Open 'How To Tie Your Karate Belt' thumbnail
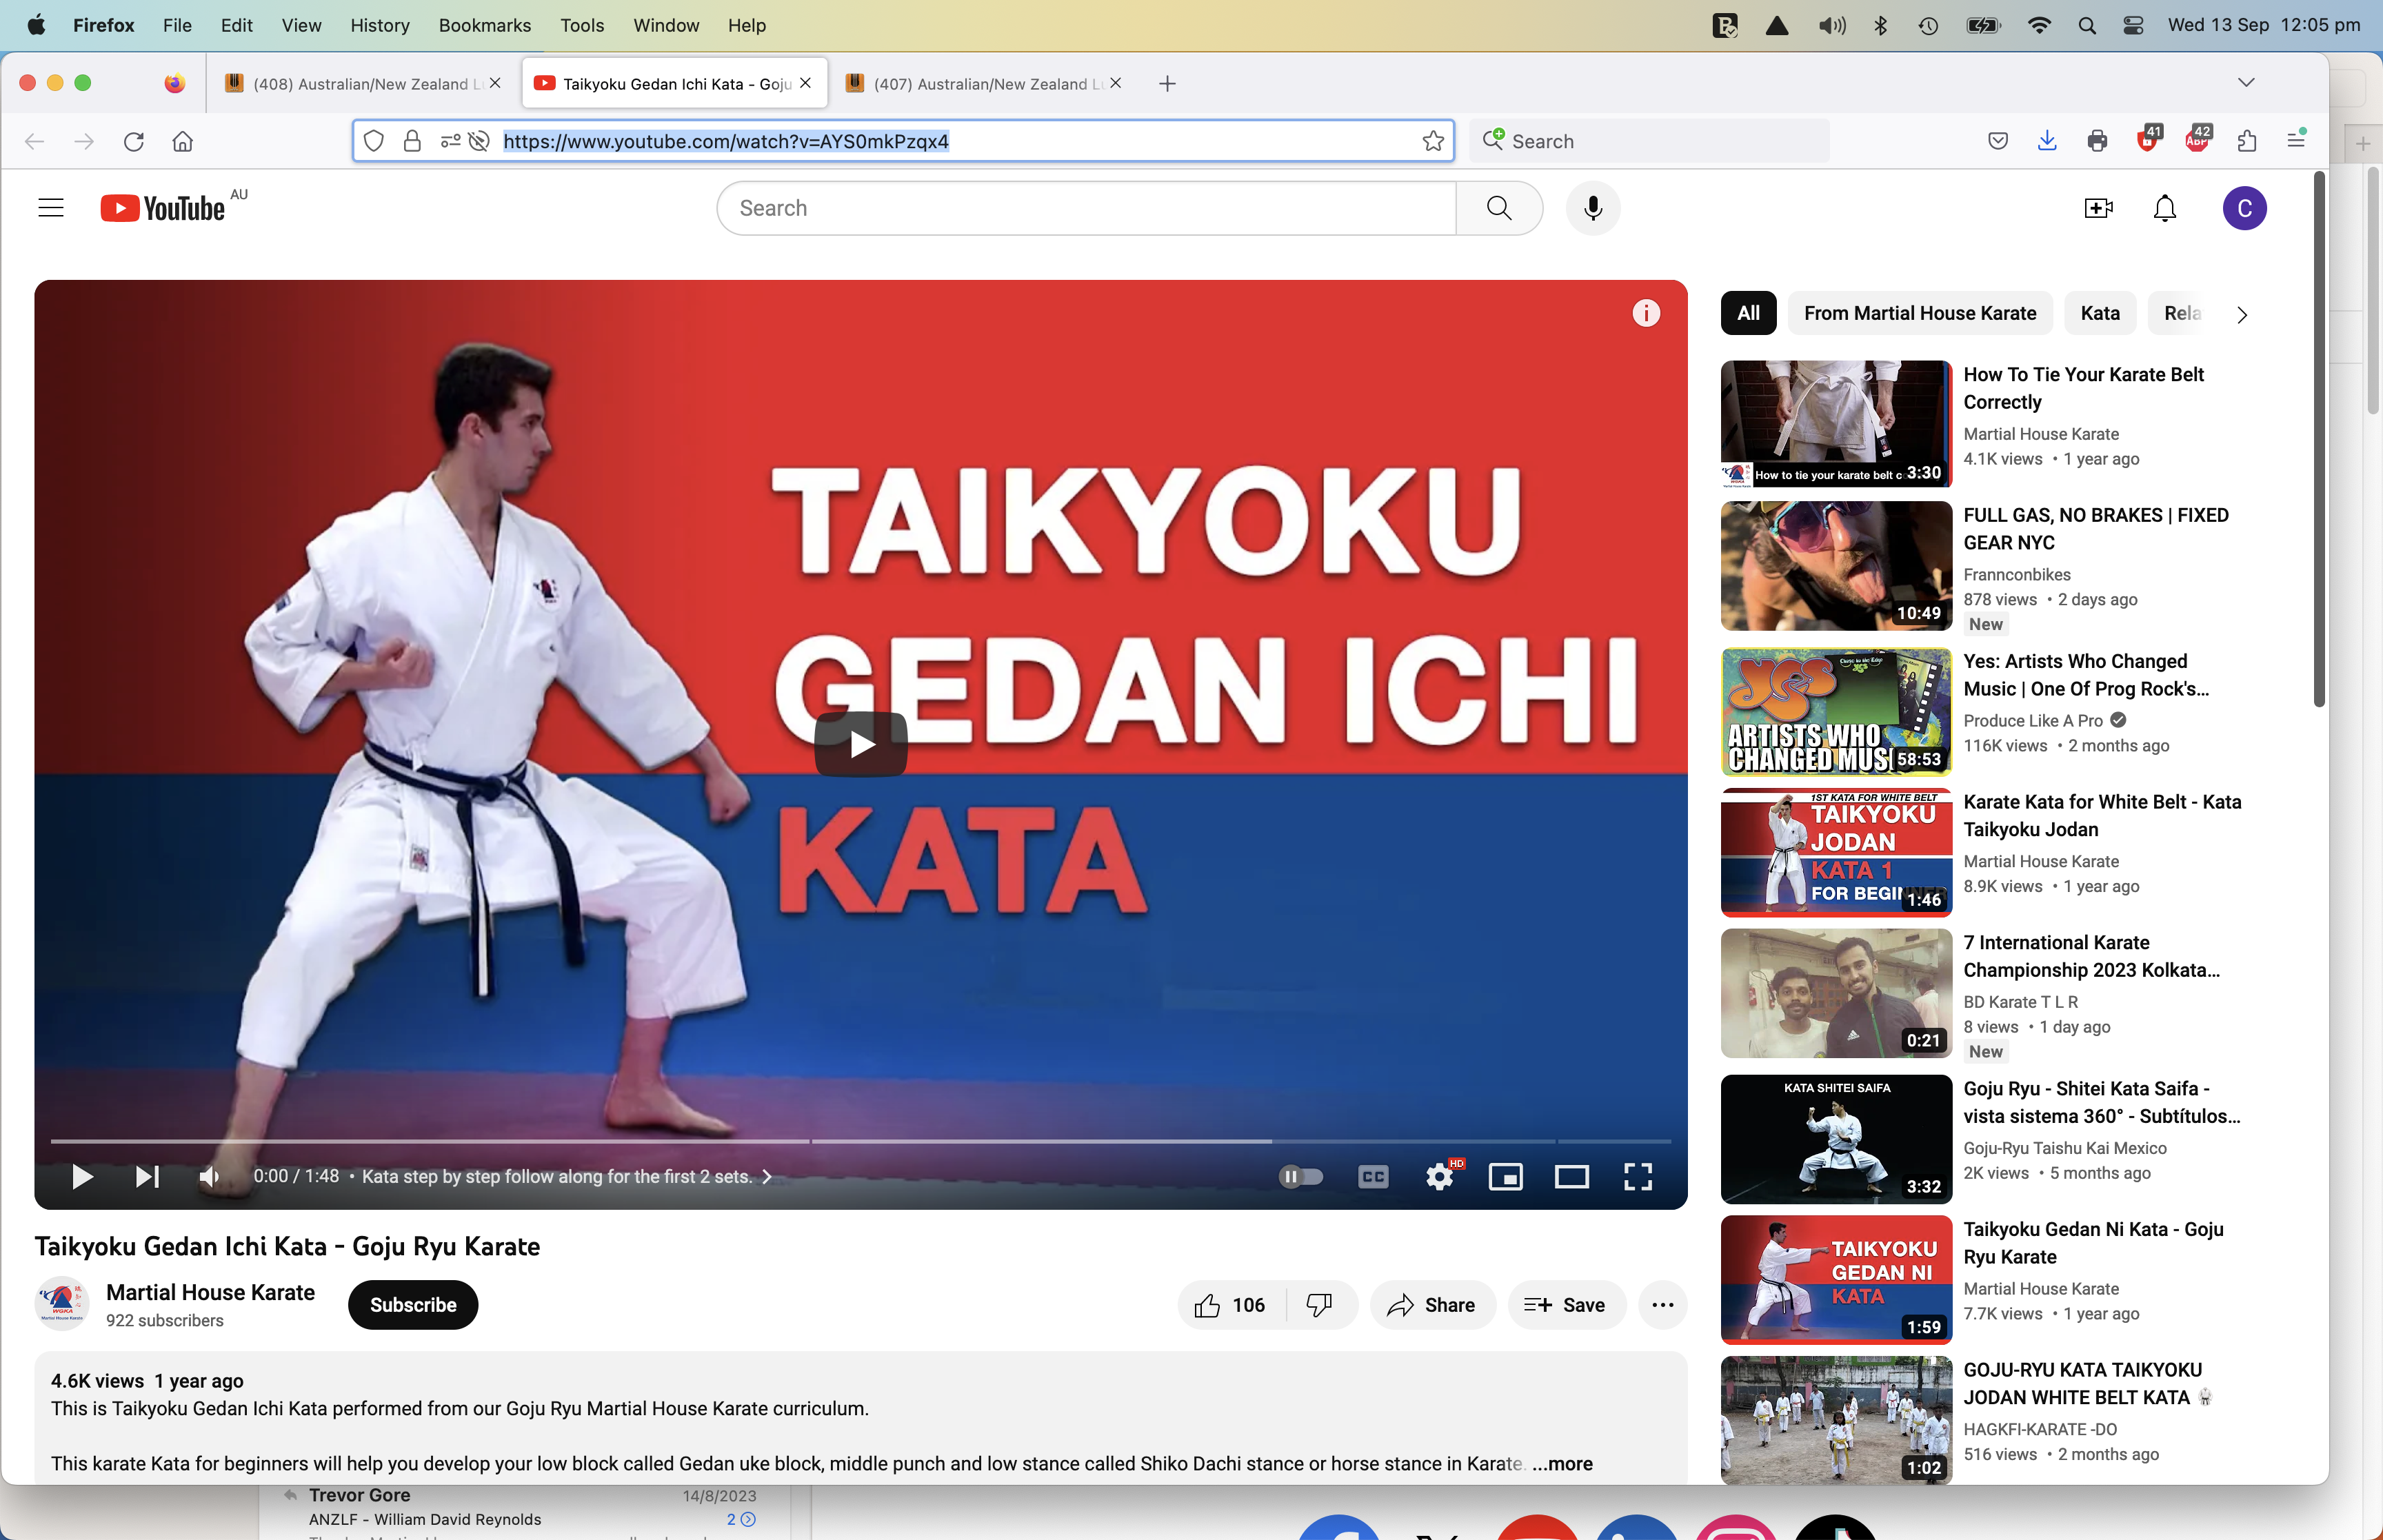 pyautogui.click(x=1836, y=424)
